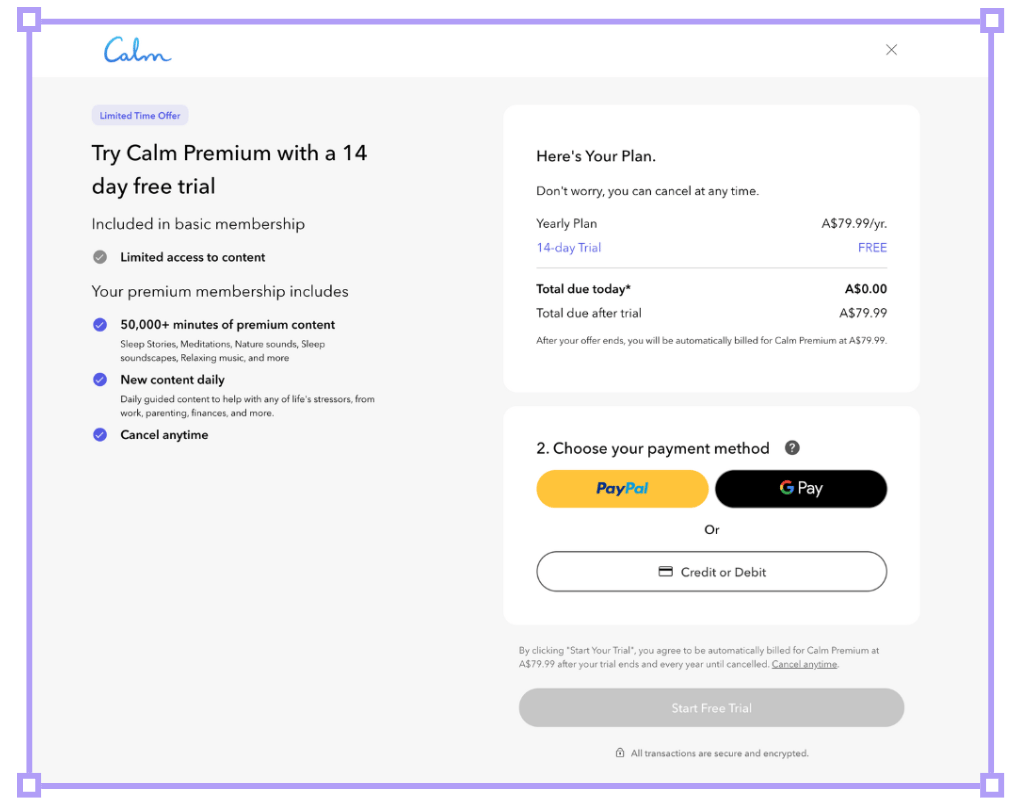Click the Calm logo

pos(137,50)
